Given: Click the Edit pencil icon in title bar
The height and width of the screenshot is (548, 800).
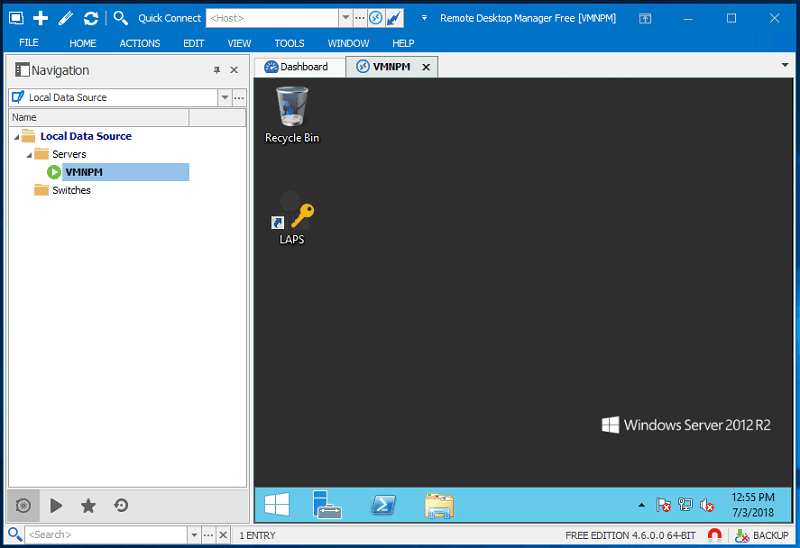Looking at the screenshot, I should [x=65, y=18].
